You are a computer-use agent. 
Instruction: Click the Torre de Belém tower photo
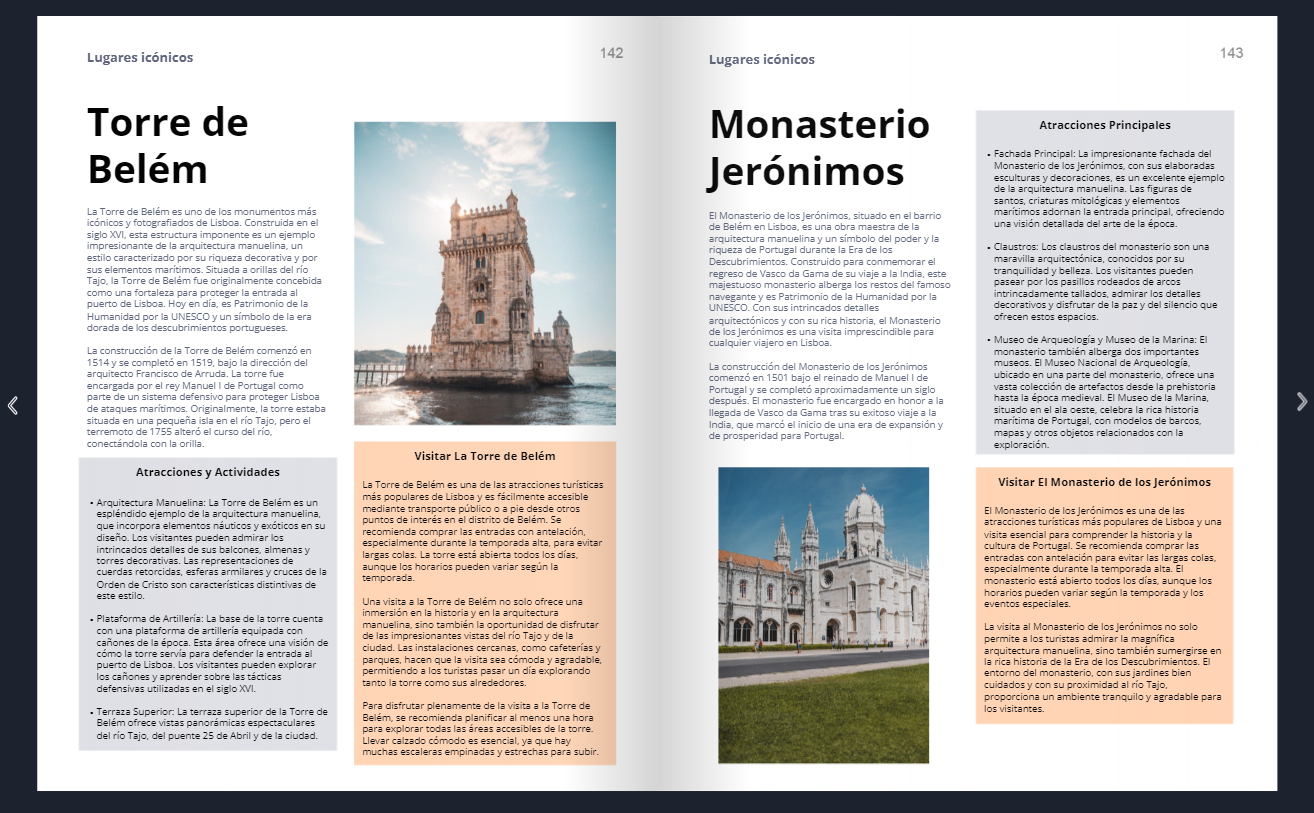pos(485,273)
